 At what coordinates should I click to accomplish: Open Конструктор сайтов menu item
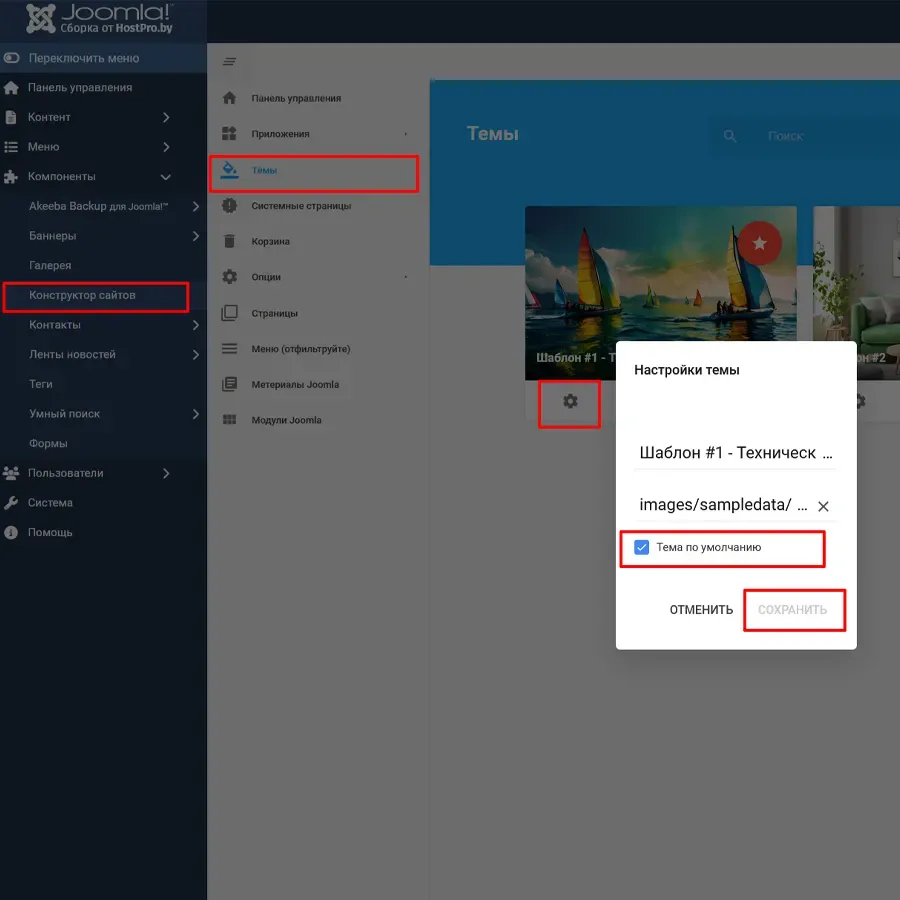tap(82, 295)
